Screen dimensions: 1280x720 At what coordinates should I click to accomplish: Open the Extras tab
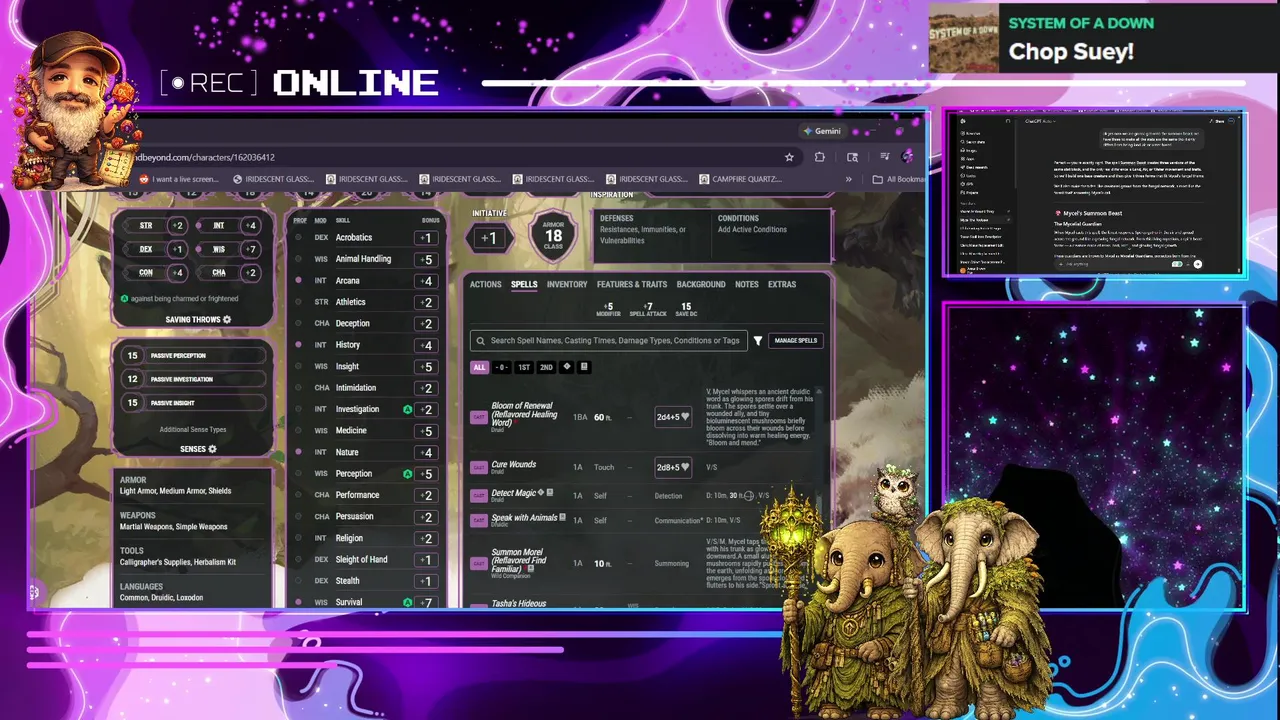coord(782,285)
